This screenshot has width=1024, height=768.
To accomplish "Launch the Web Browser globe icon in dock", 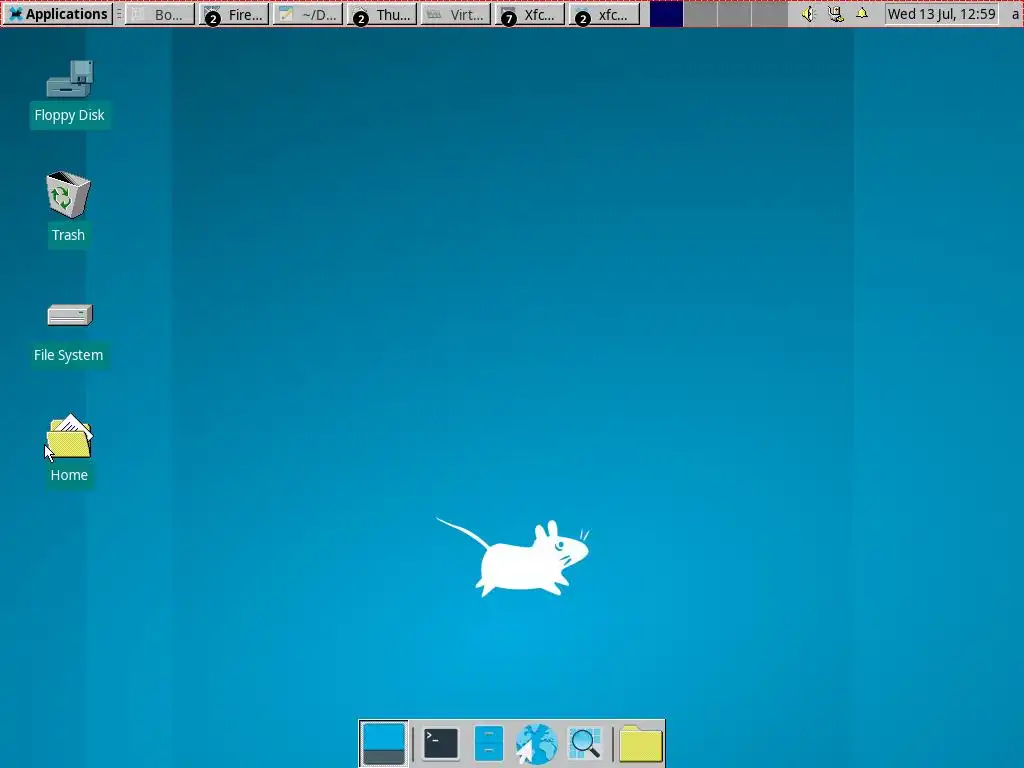I will coord(536,743).
